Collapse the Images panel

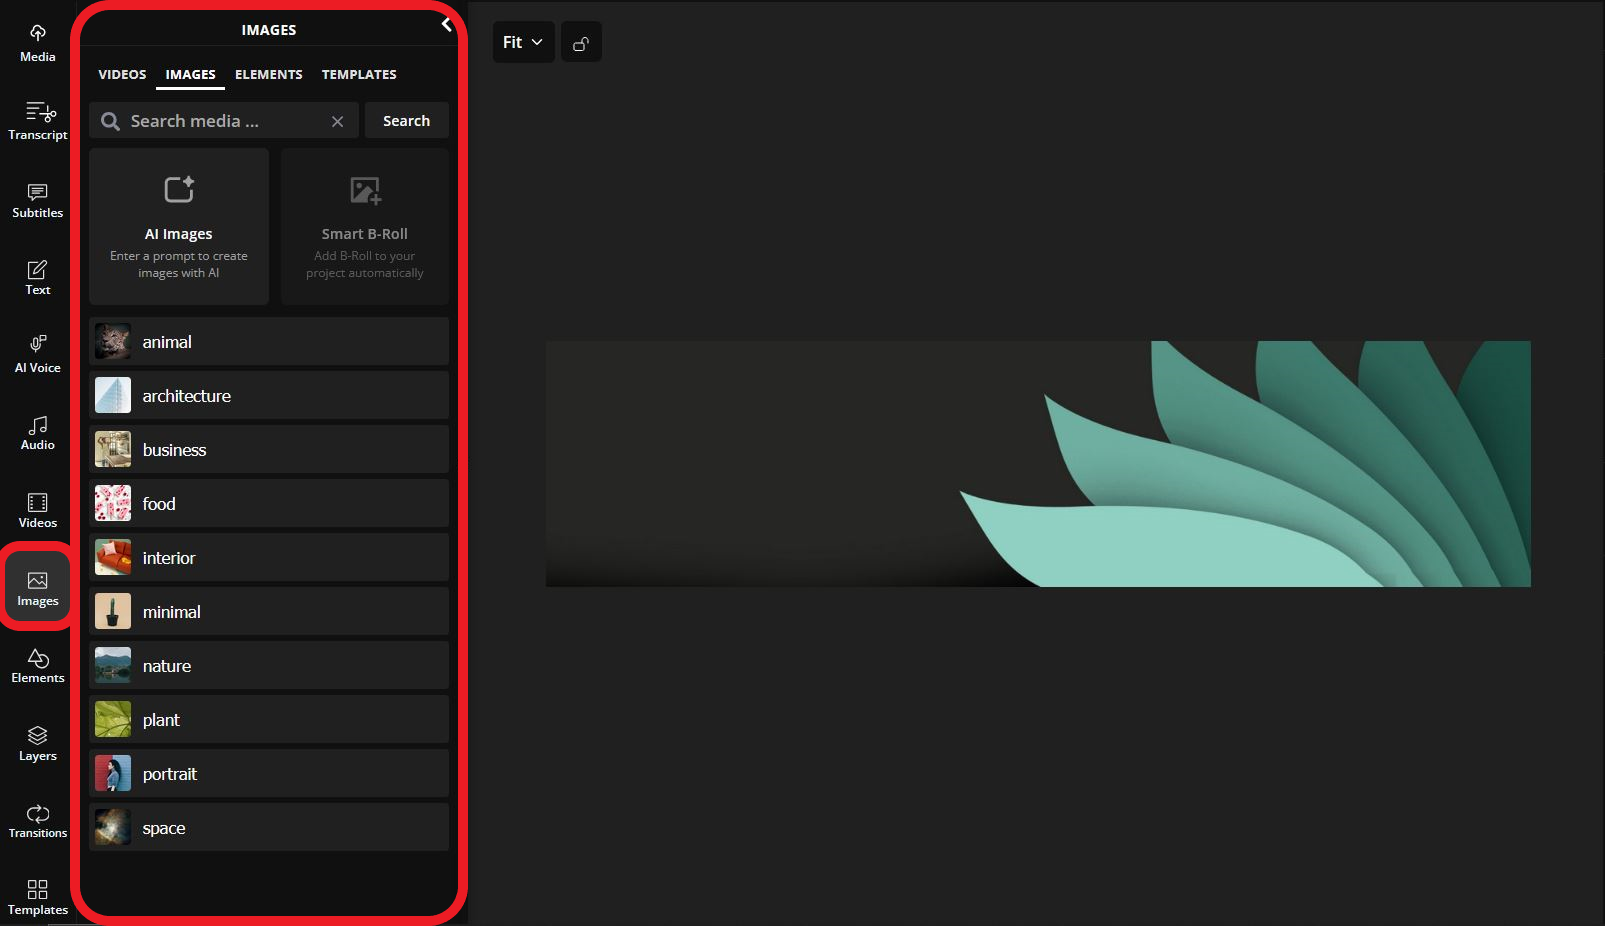pos(446,26)
